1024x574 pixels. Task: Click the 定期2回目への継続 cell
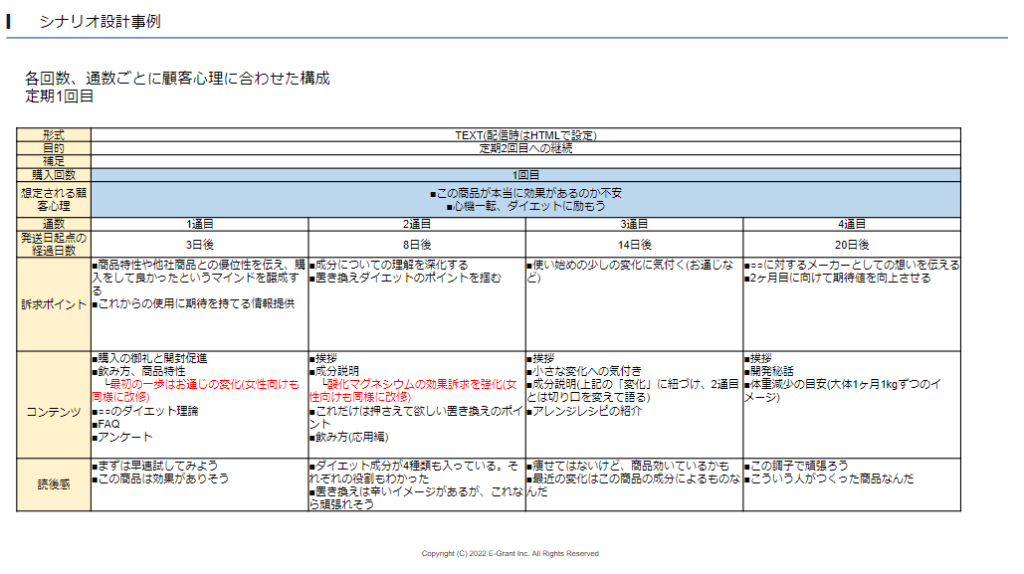pos(525,148)
